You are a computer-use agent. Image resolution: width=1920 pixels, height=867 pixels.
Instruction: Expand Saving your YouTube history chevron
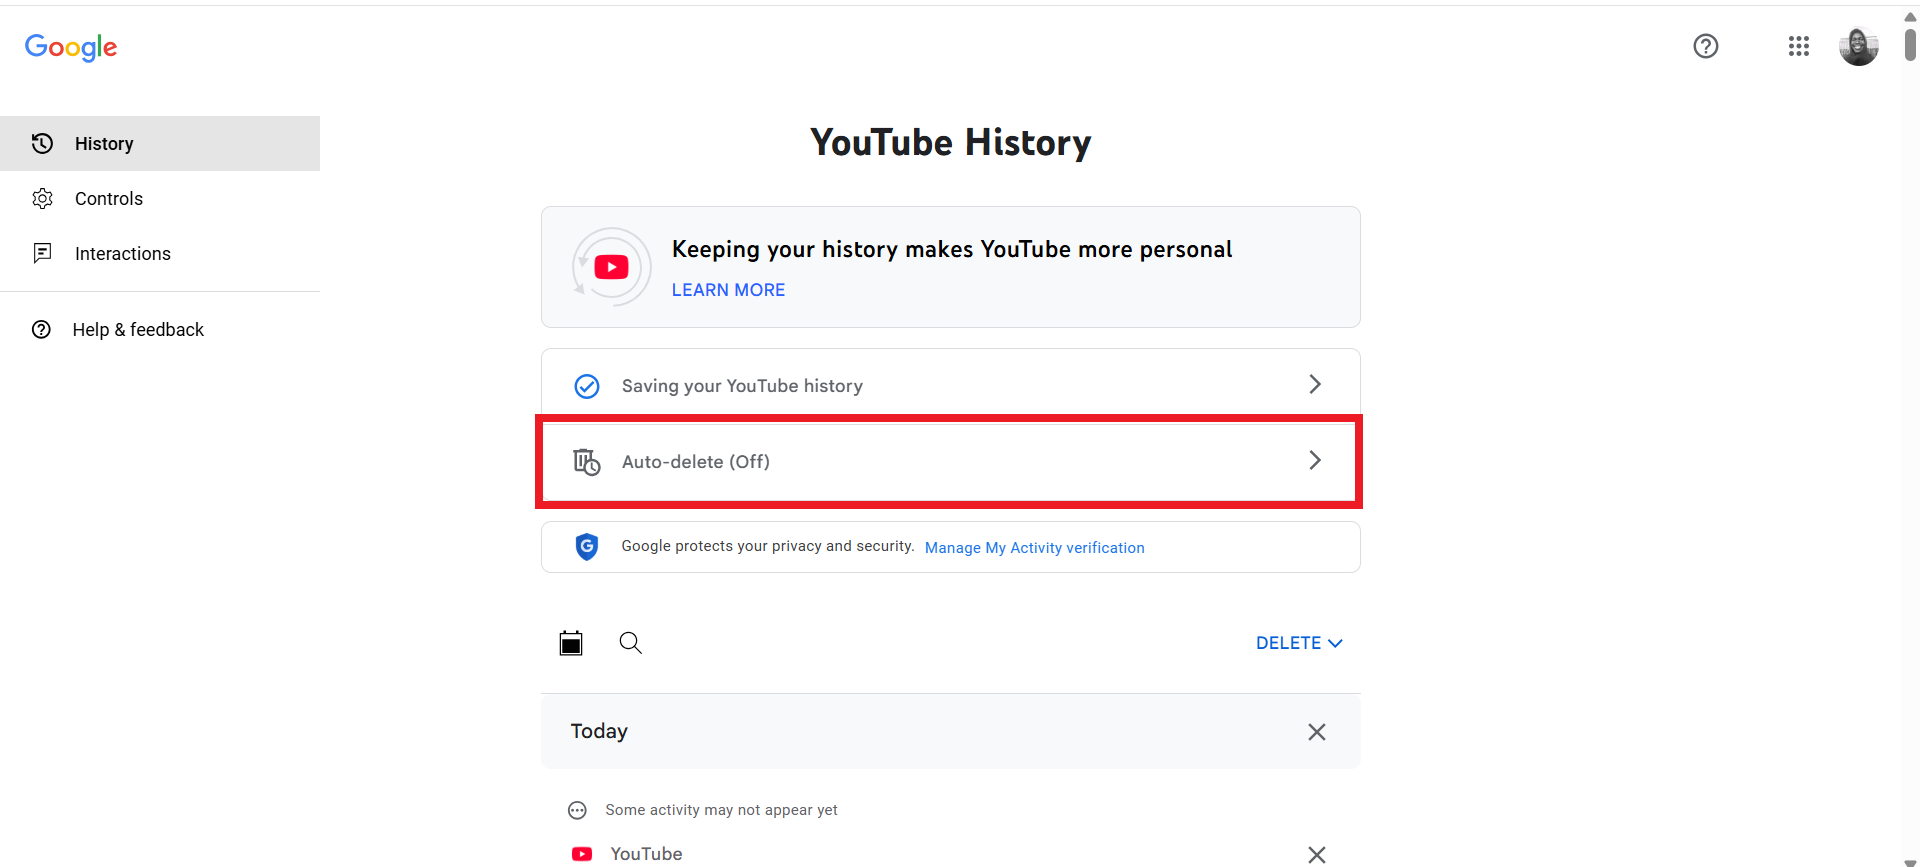click(x=1315, y=384)
